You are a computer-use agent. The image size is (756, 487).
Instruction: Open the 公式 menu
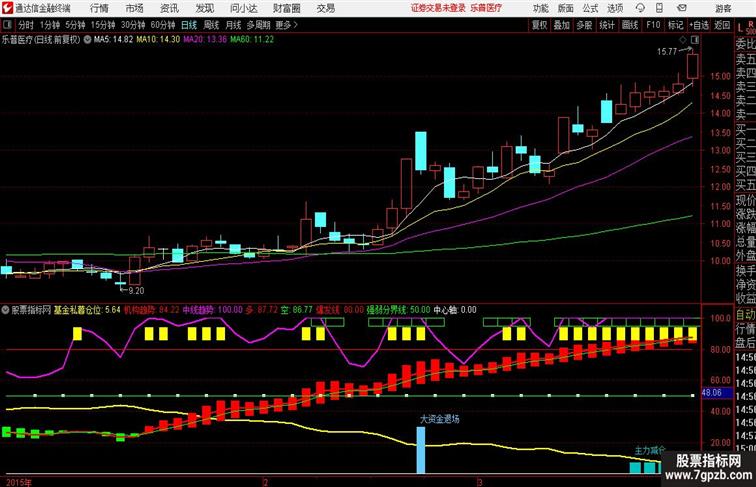pos(590,8)
